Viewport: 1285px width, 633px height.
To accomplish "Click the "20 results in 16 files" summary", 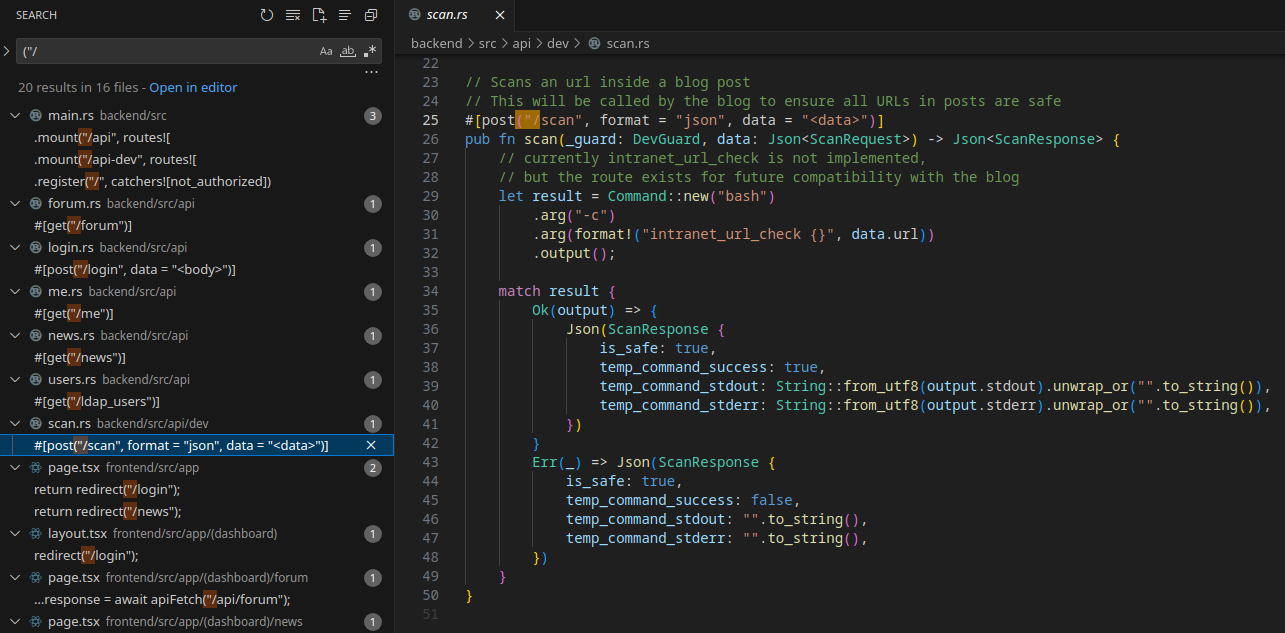I will [x=80, y=87].
